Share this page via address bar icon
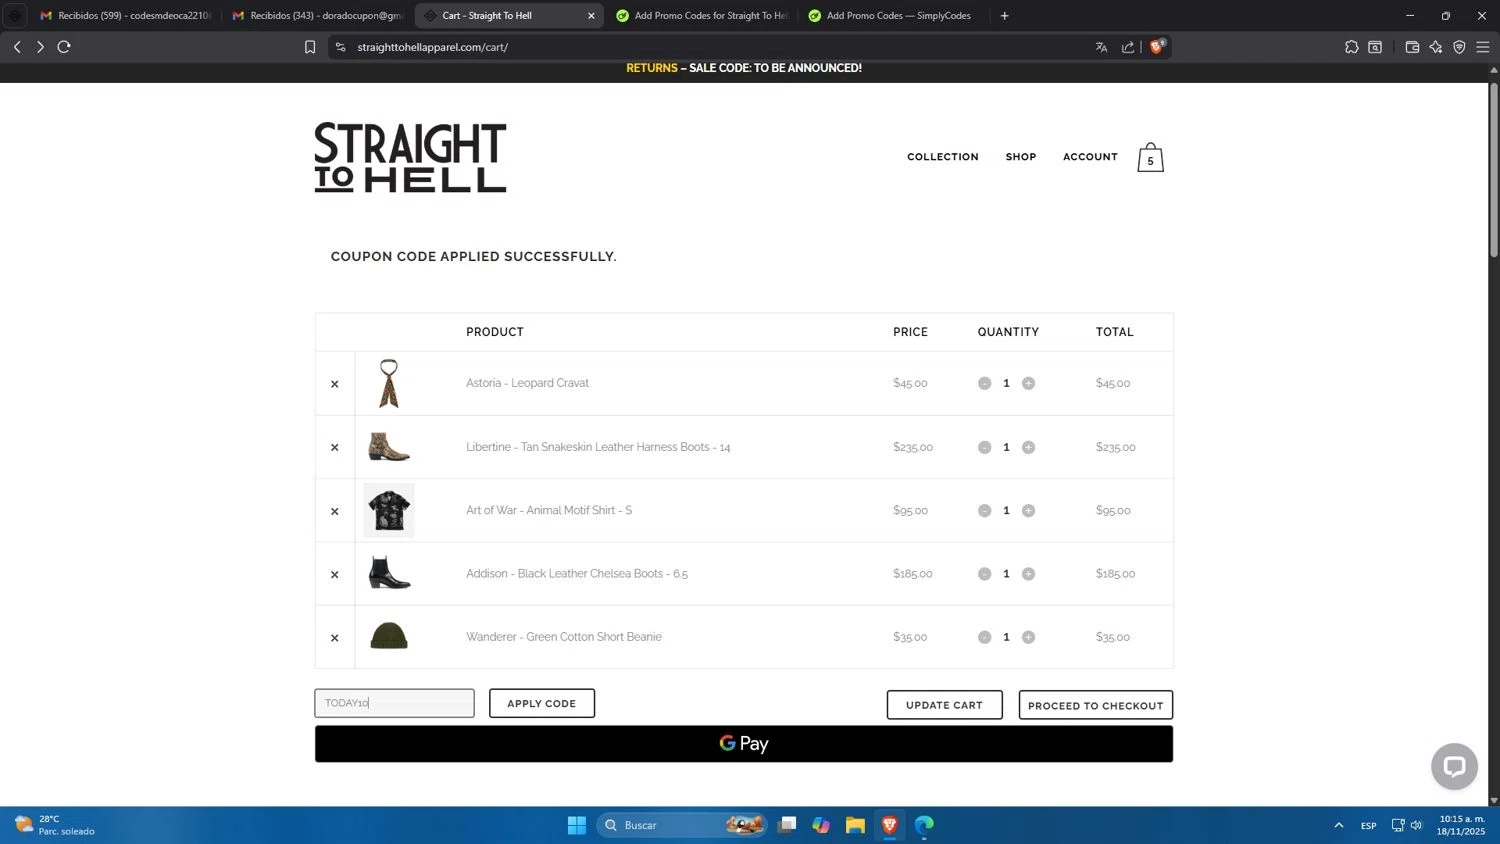The height and width of the screenshot is (844, 1500). (x=1128, y=47)
